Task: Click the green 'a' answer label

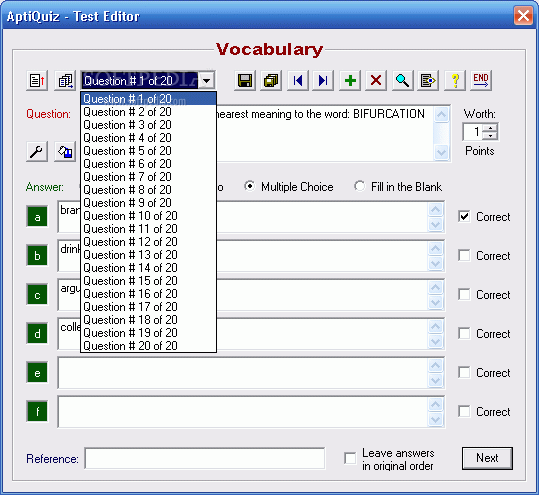Action: tap(37, 217)
